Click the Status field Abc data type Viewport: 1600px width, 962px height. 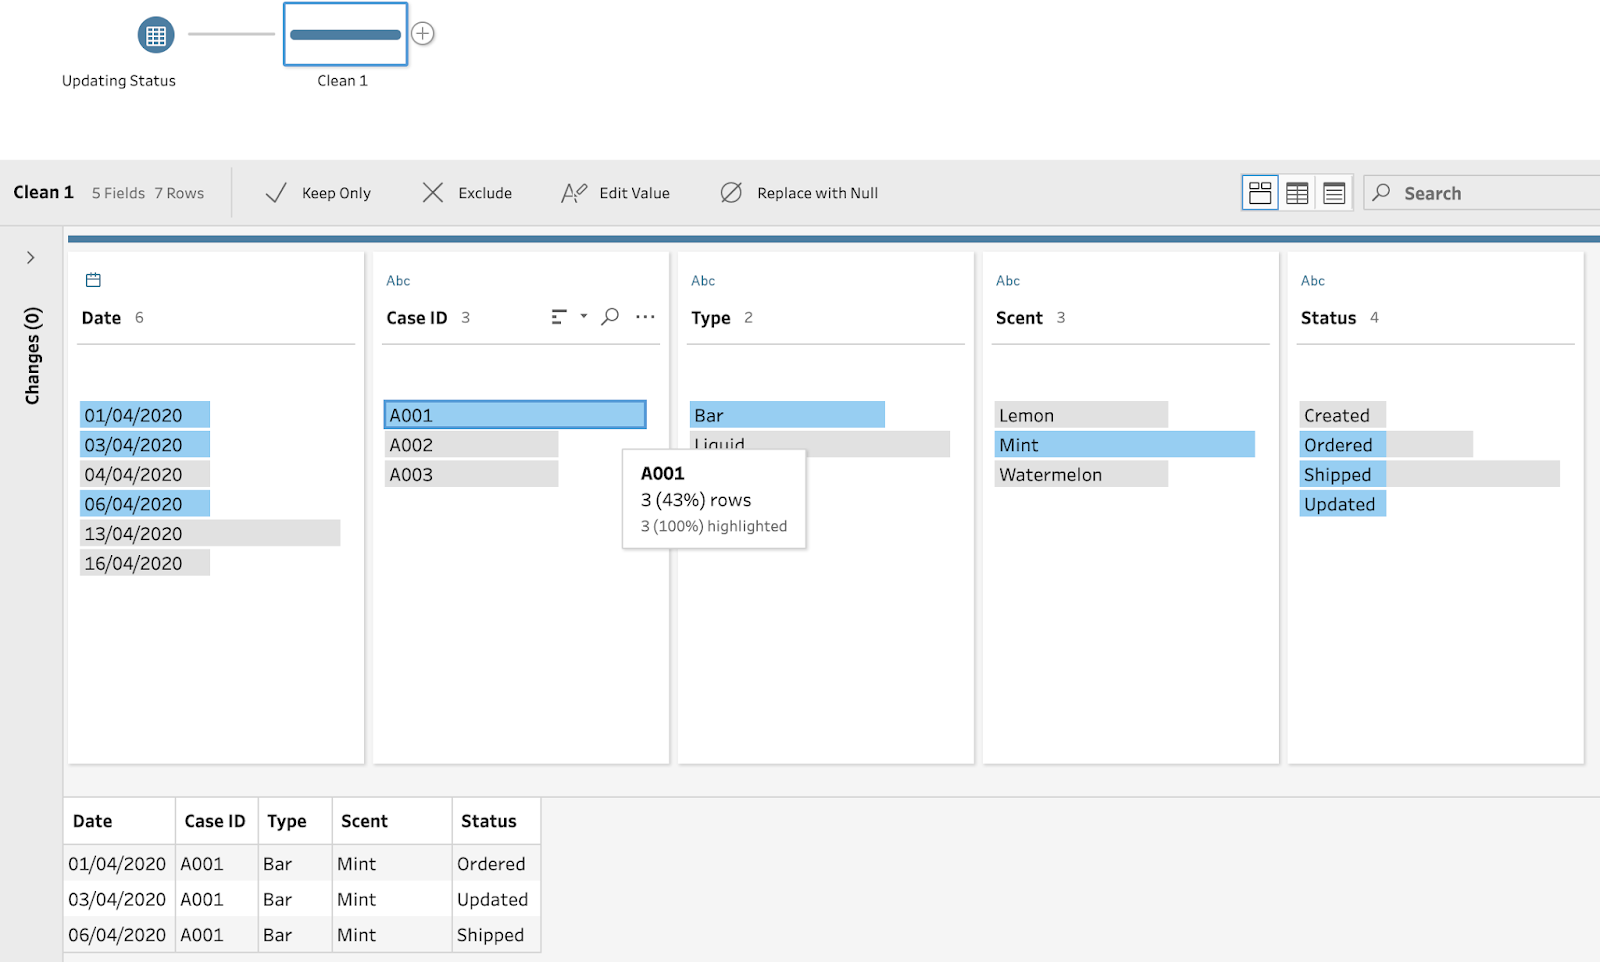[1313, 281]
